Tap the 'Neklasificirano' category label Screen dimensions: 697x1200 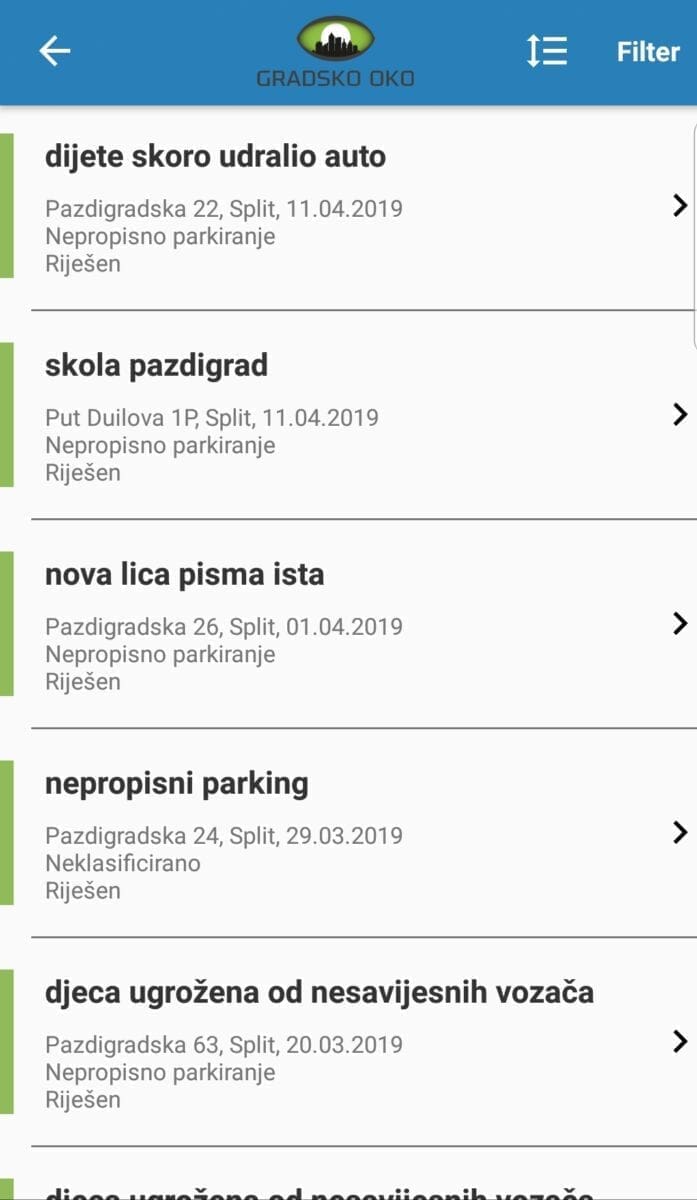pos(122,863)
